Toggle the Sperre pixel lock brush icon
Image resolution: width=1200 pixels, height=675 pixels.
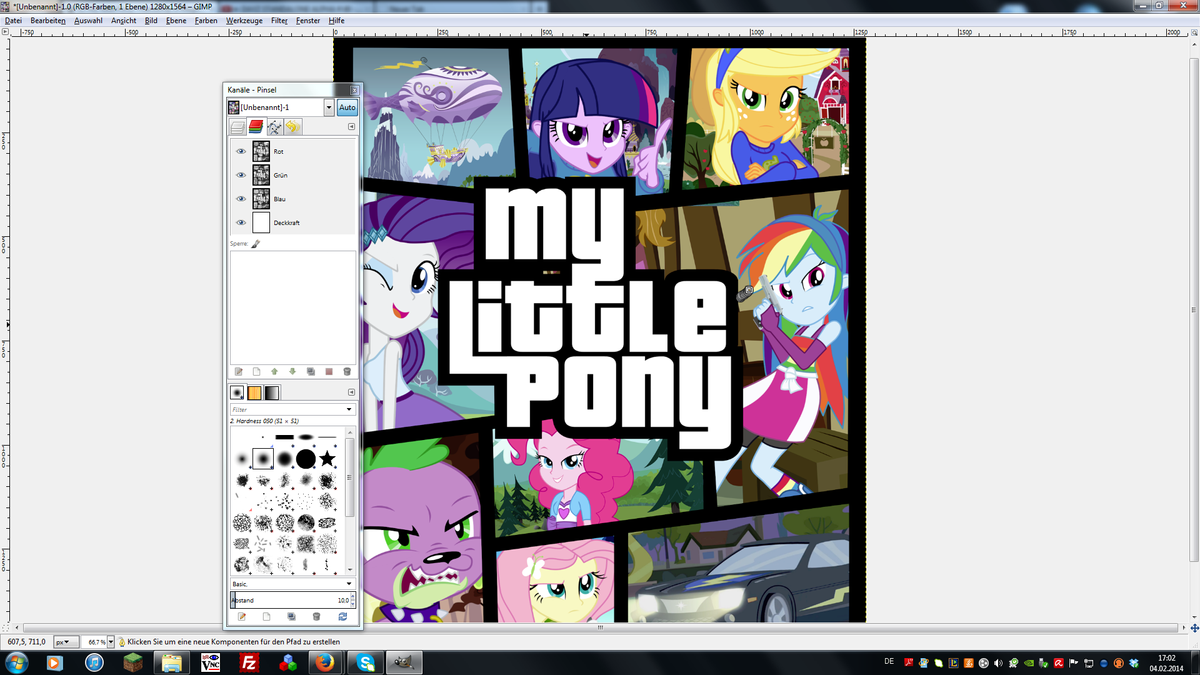255,243
